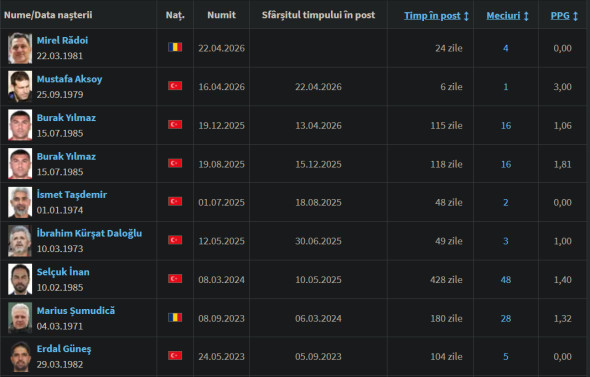Open Burak Yılmaz link appointed 19.08.2025
The width and height of the screenshot is (590, 377).
point(66,157)
